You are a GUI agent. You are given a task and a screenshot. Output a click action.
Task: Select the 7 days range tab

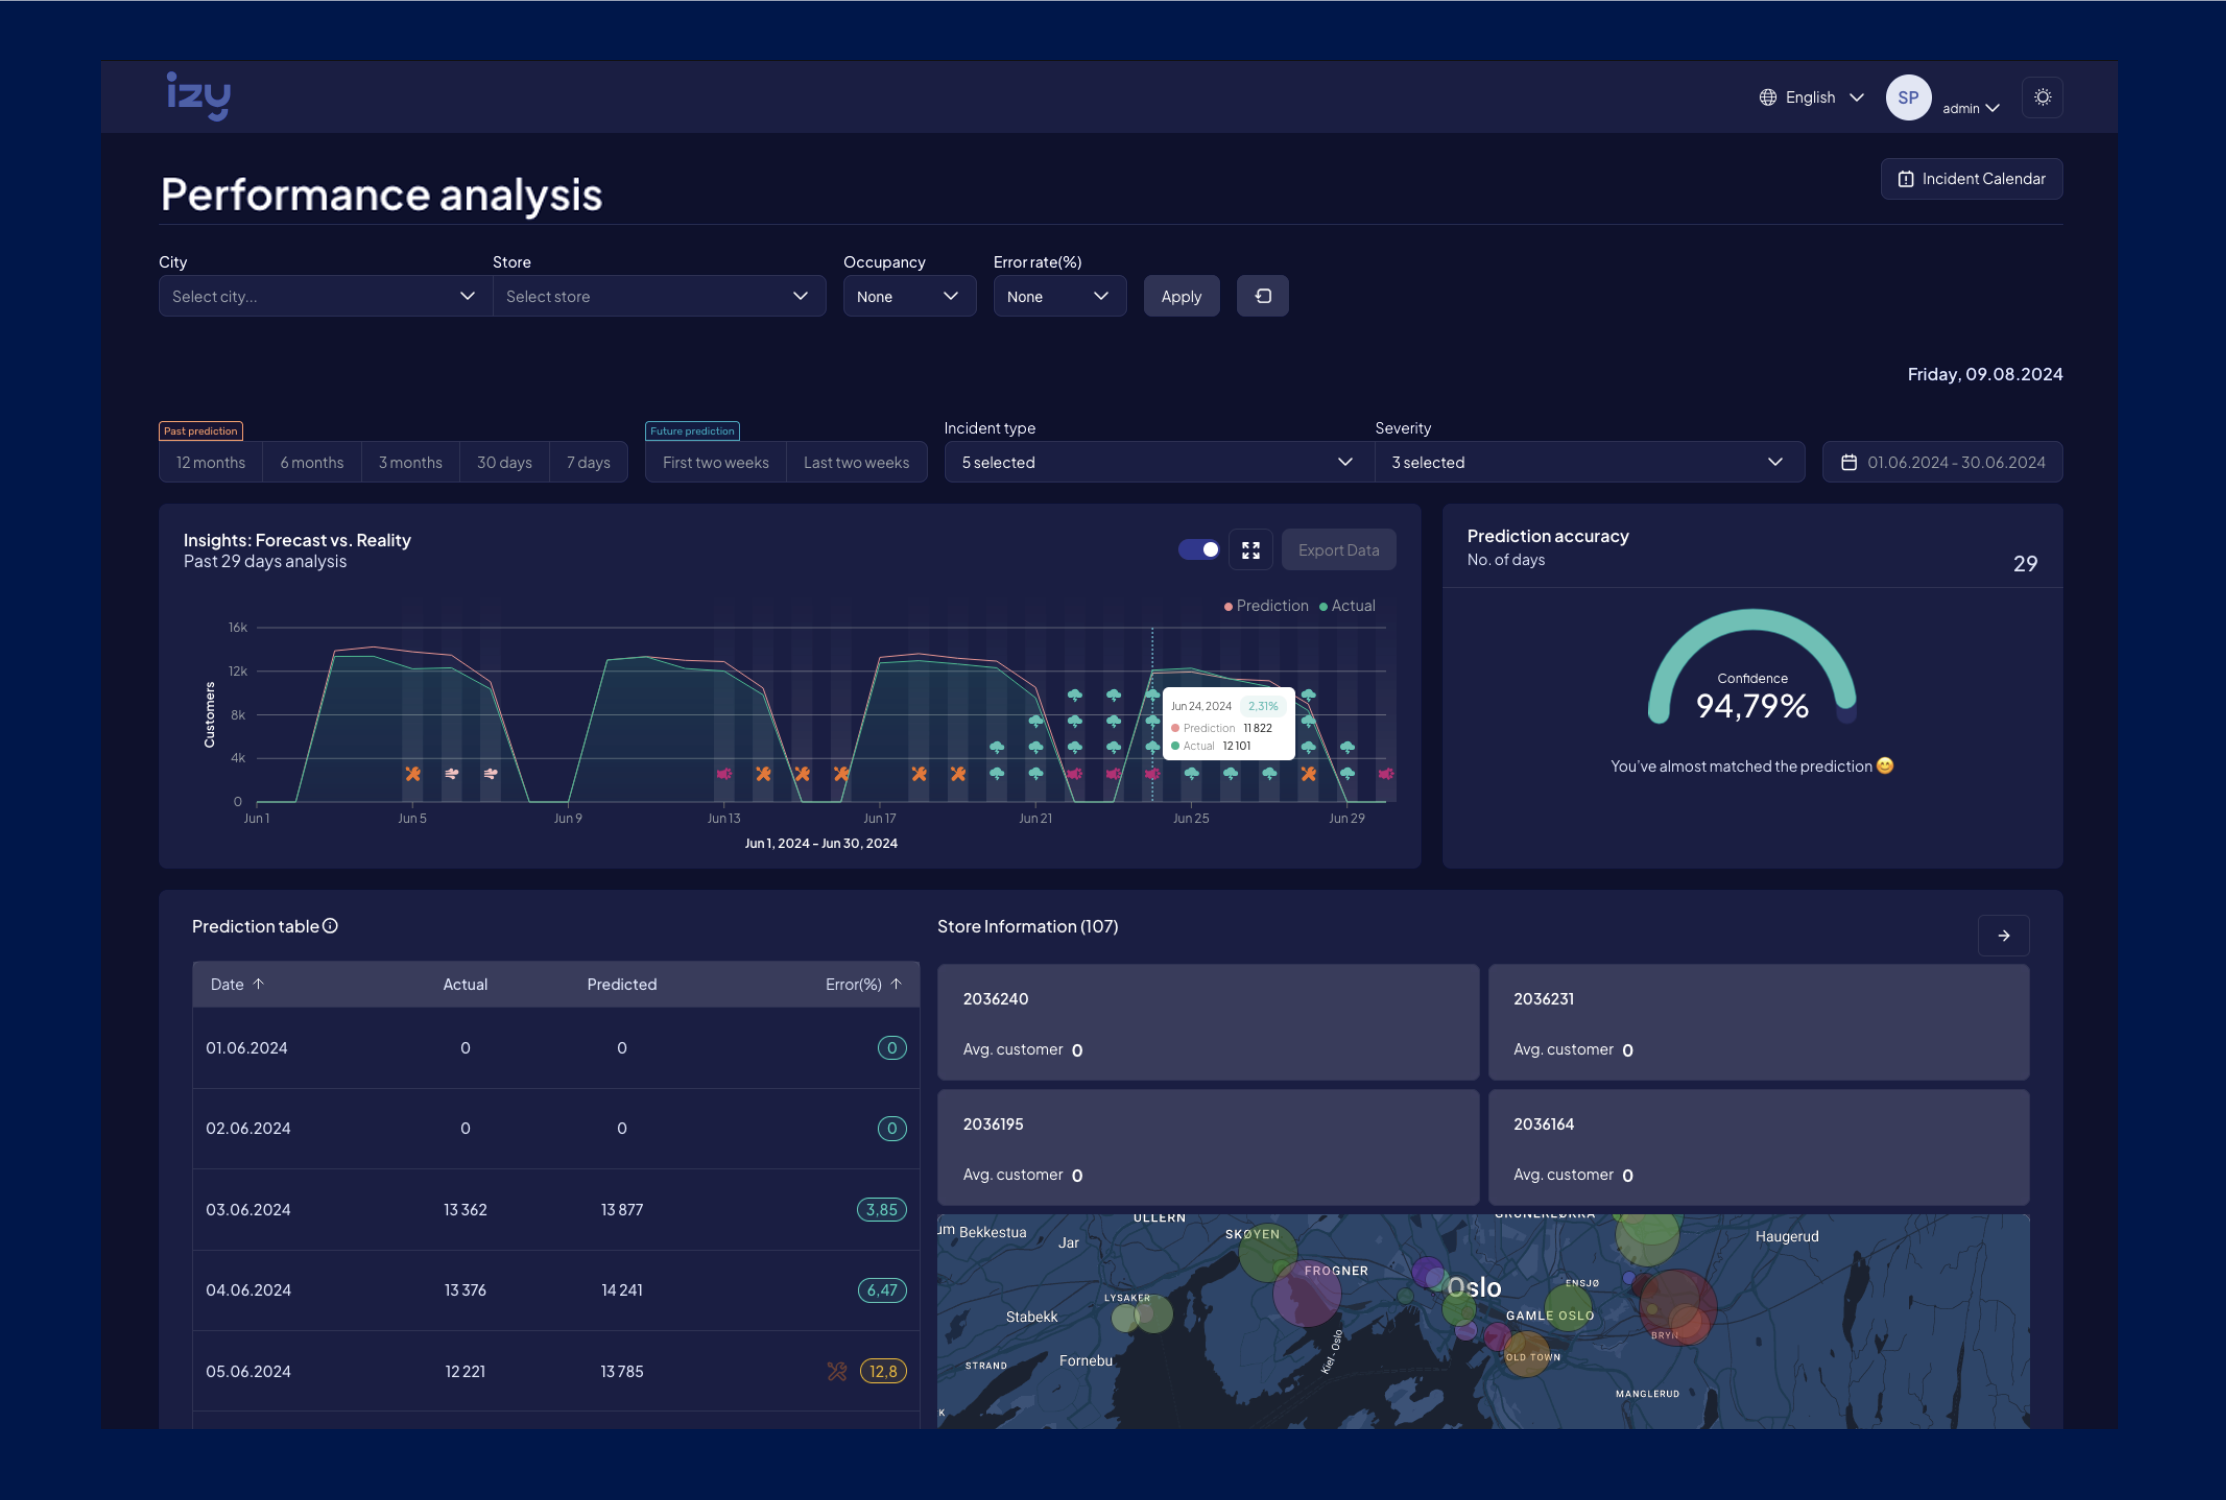tap(588, 462)
